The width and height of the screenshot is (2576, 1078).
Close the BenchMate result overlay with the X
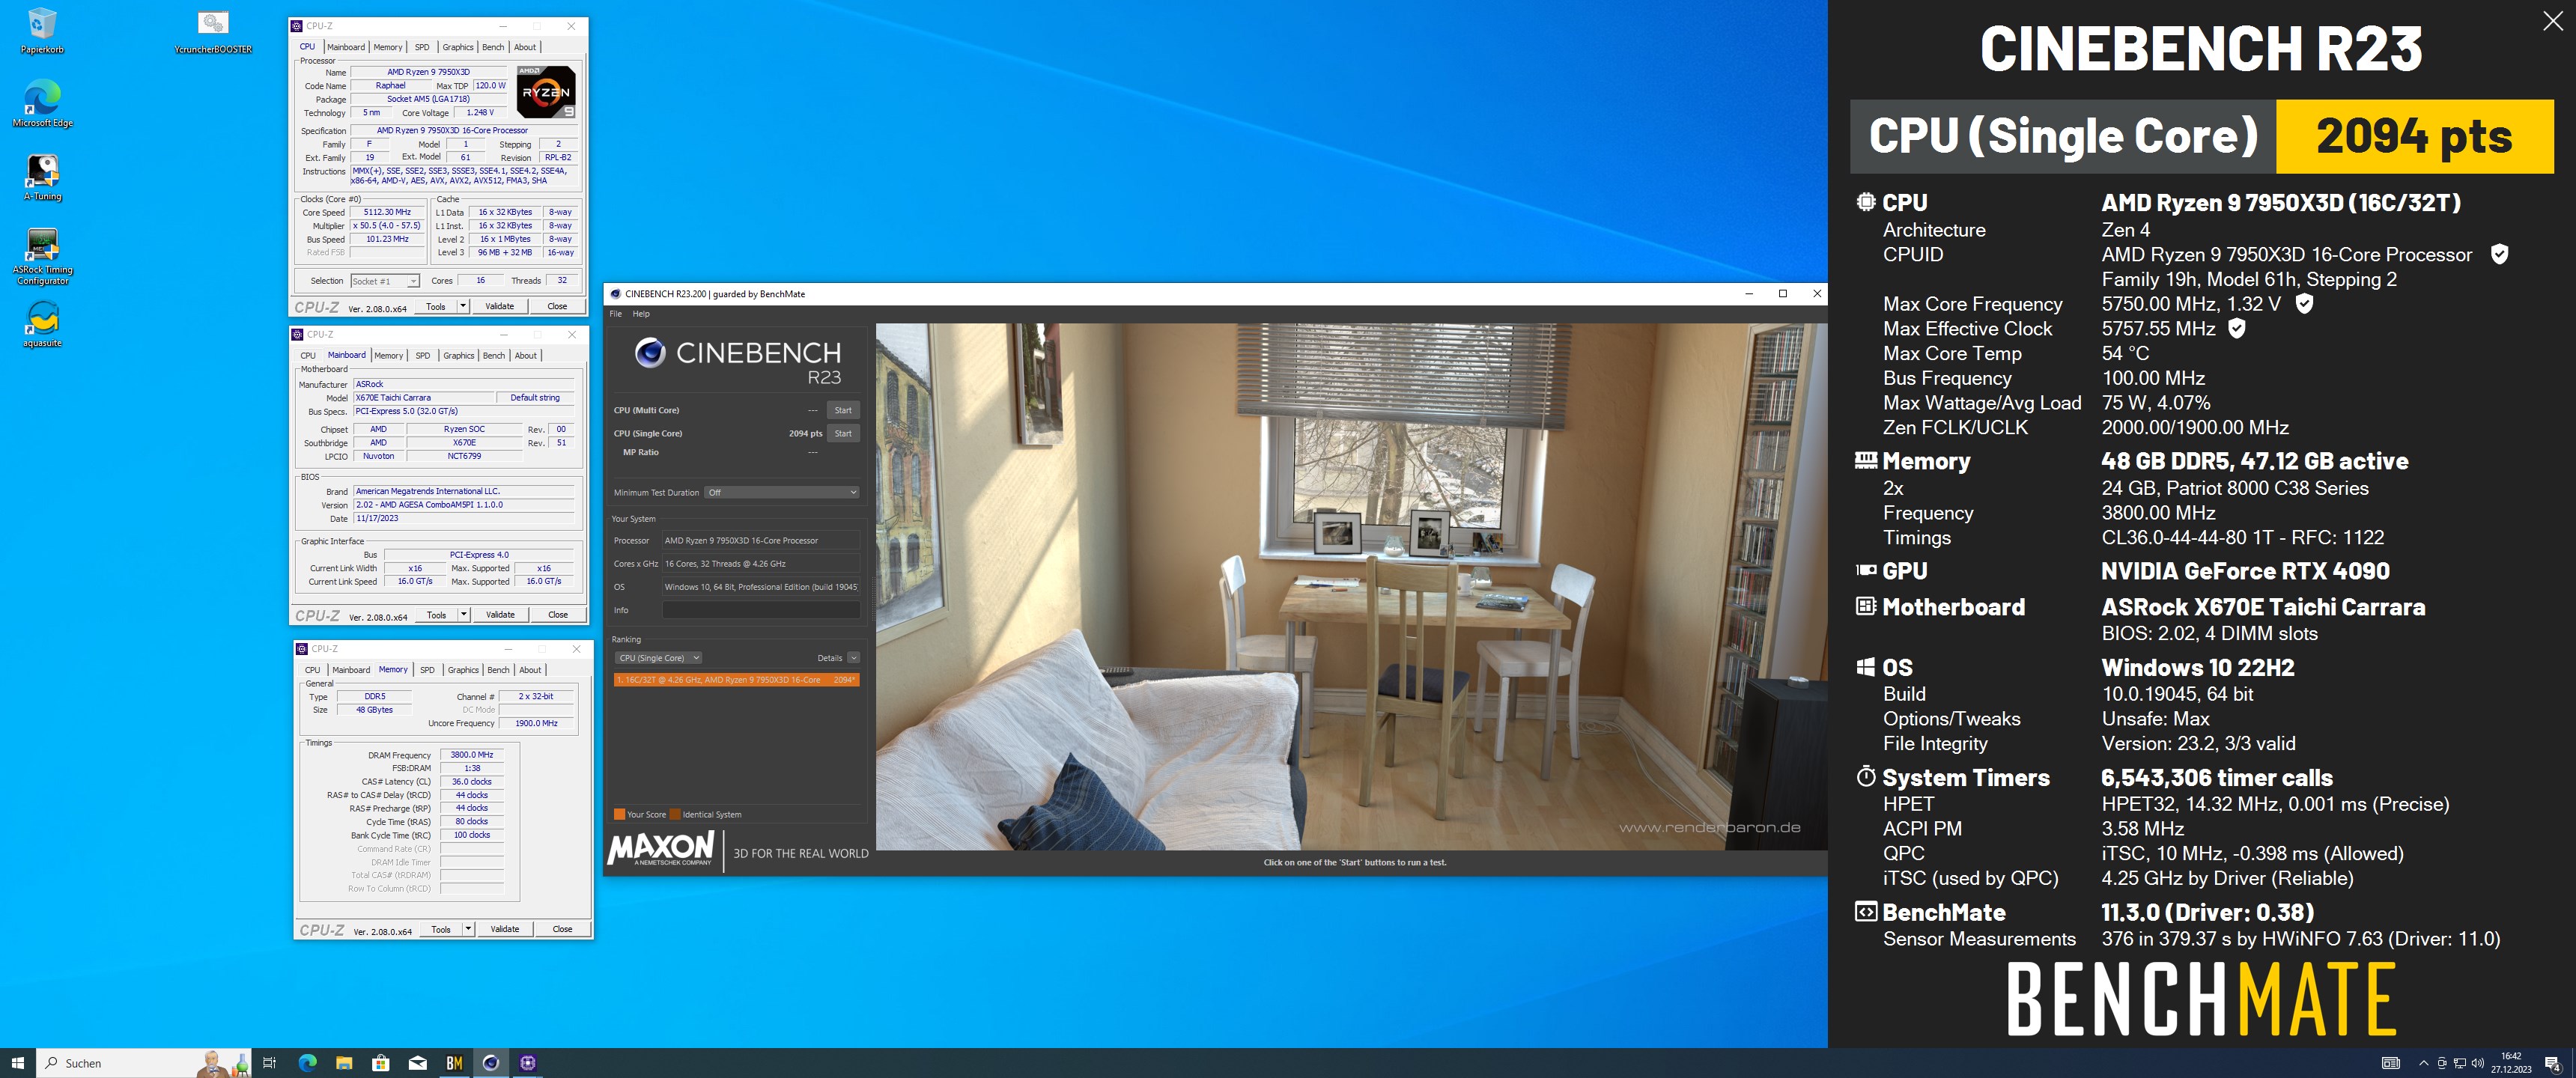[x=2552, y=22]
